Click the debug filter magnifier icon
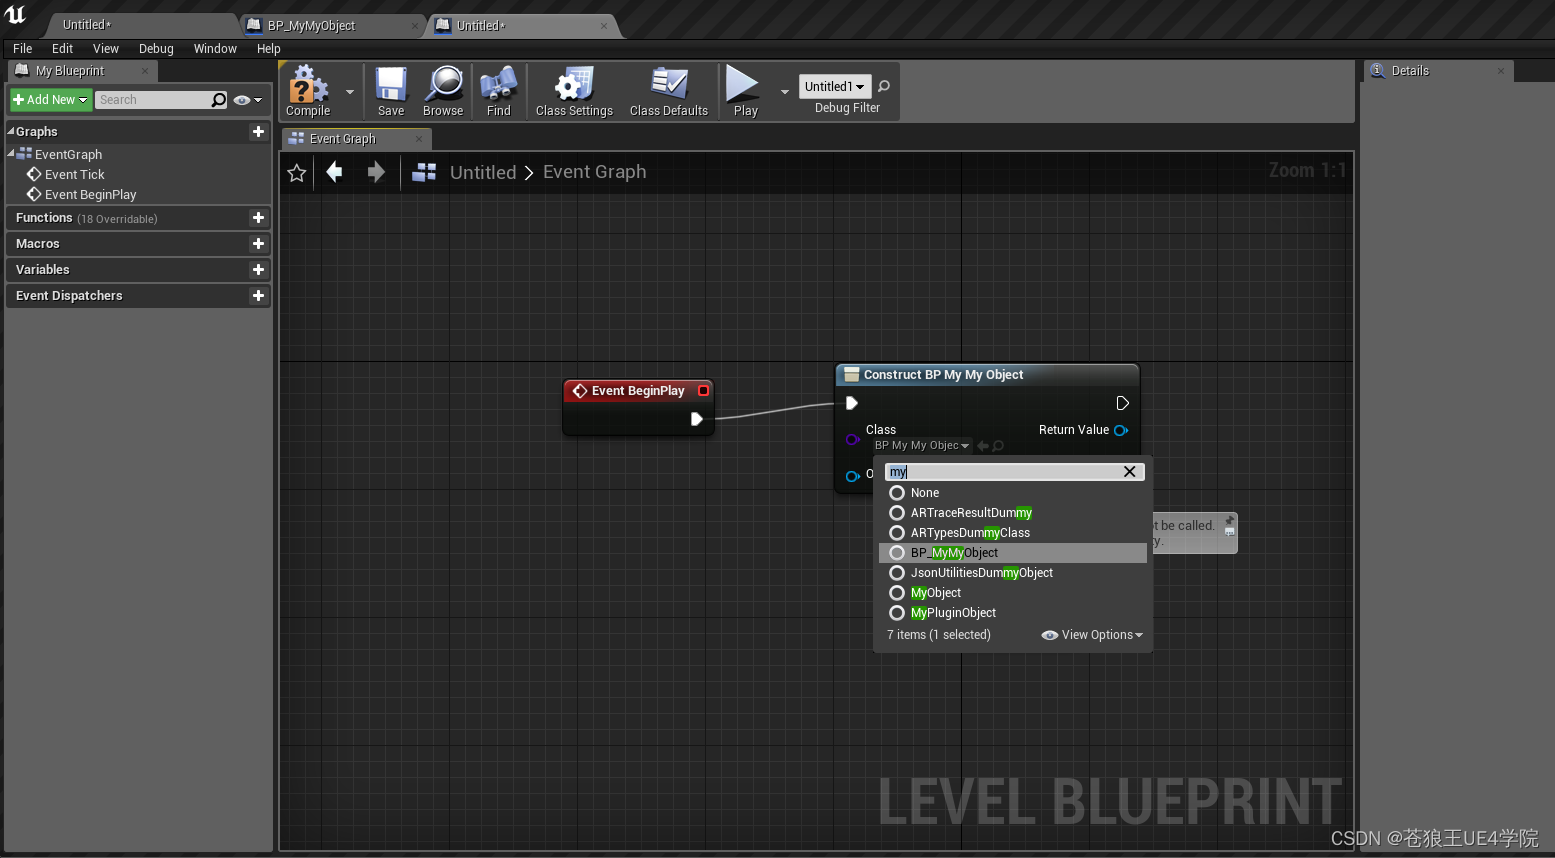Viewport: 1555px width, 858px height. pyautogui.click(x=884, y=87)
